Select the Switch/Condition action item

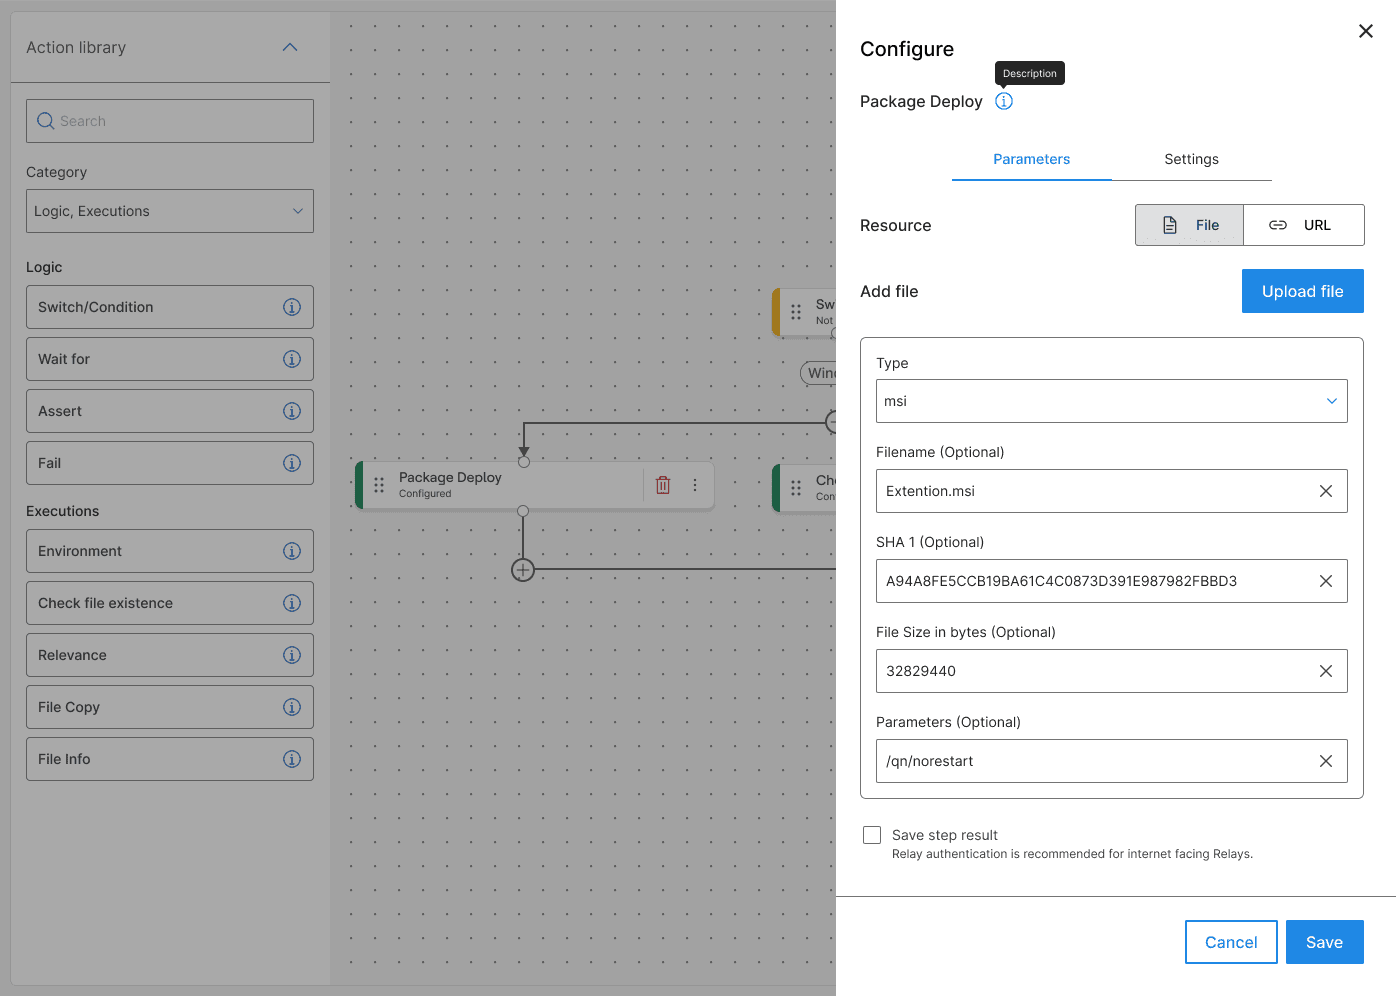pyautogui.click(x=170, y=307)
